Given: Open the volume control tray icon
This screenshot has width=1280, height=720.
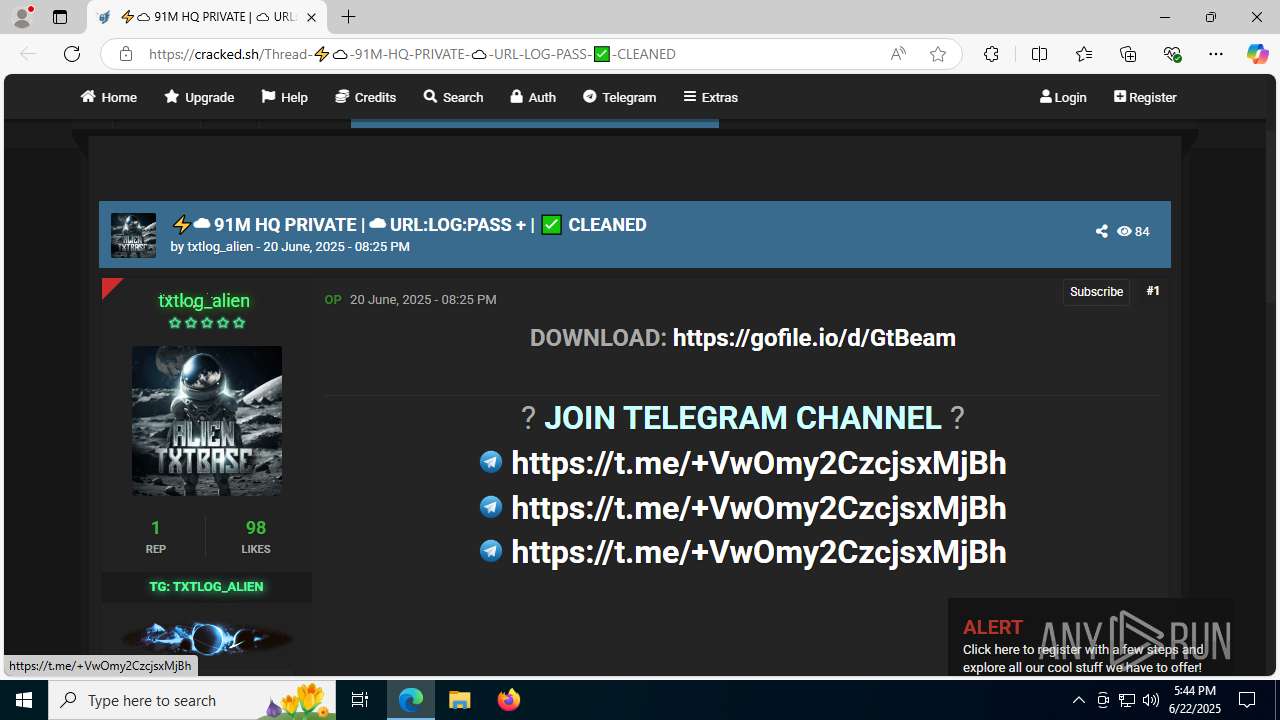Looking at the screenshot, I should click(x=1151, y=700).
